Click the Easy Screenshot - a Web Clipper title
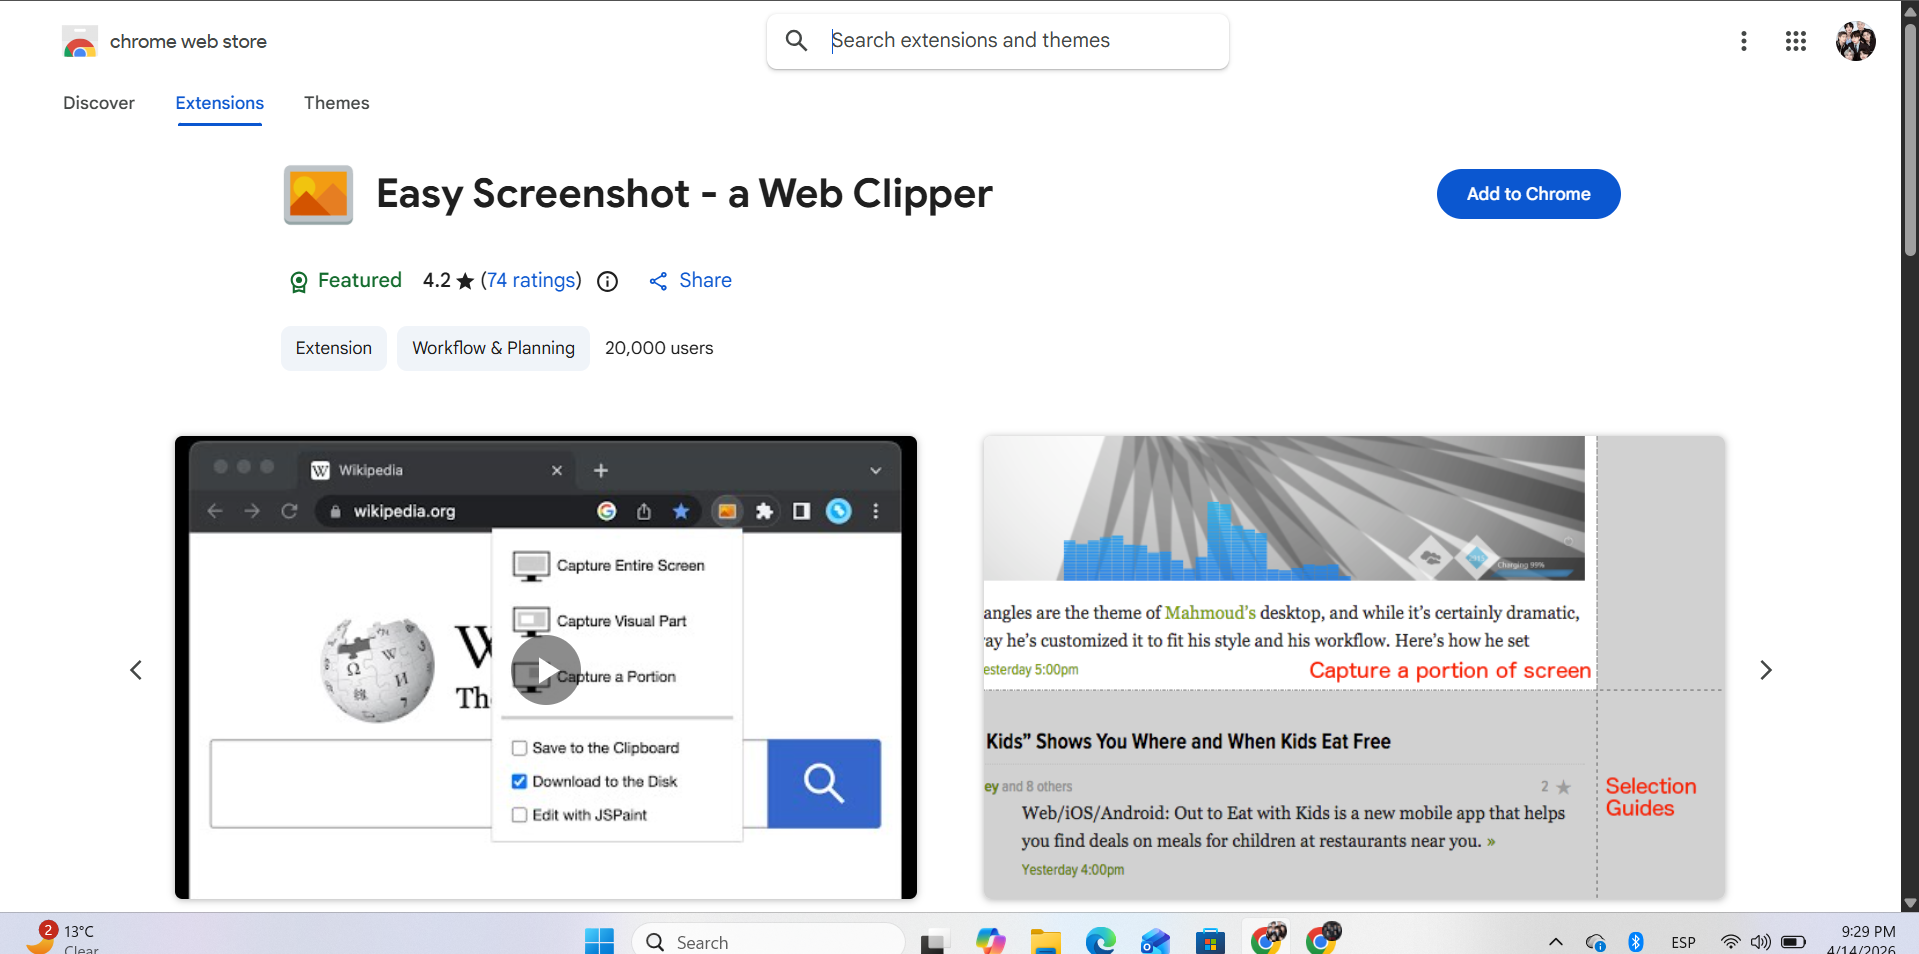Viewport: 1919px width, 954px height. [684, 194]
